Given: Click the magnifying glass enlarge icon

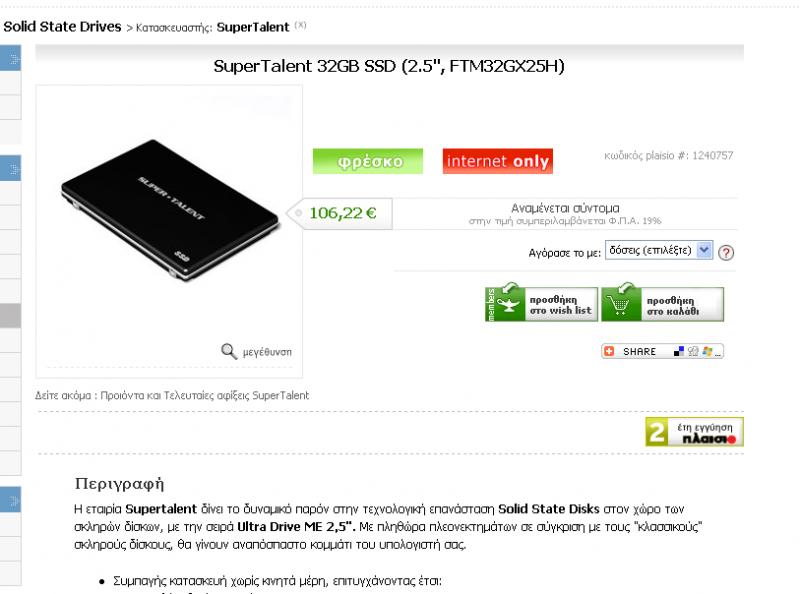Looking at the screenshot, I should click(229, 351).
